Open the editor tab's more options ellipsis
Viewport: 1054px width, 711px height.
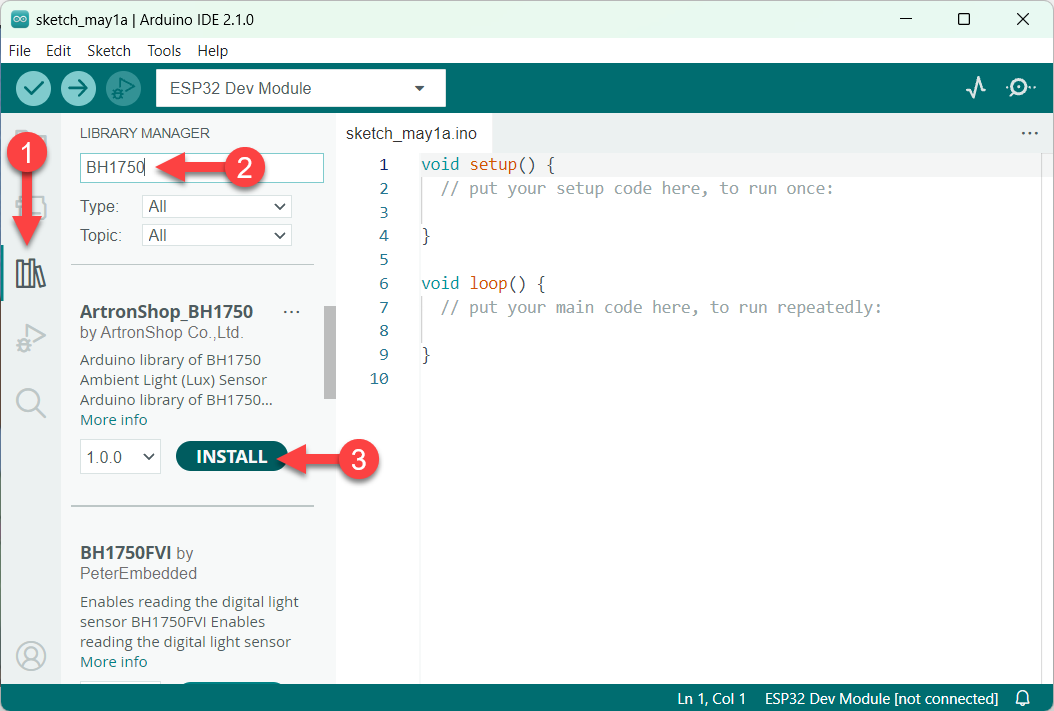coord(1029,133)
